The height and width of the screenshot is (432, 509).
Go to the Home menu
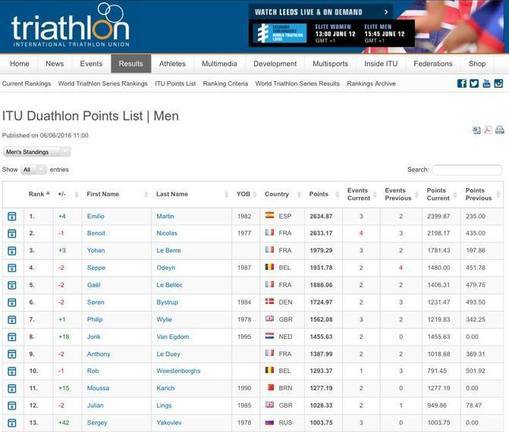point(19,64)
